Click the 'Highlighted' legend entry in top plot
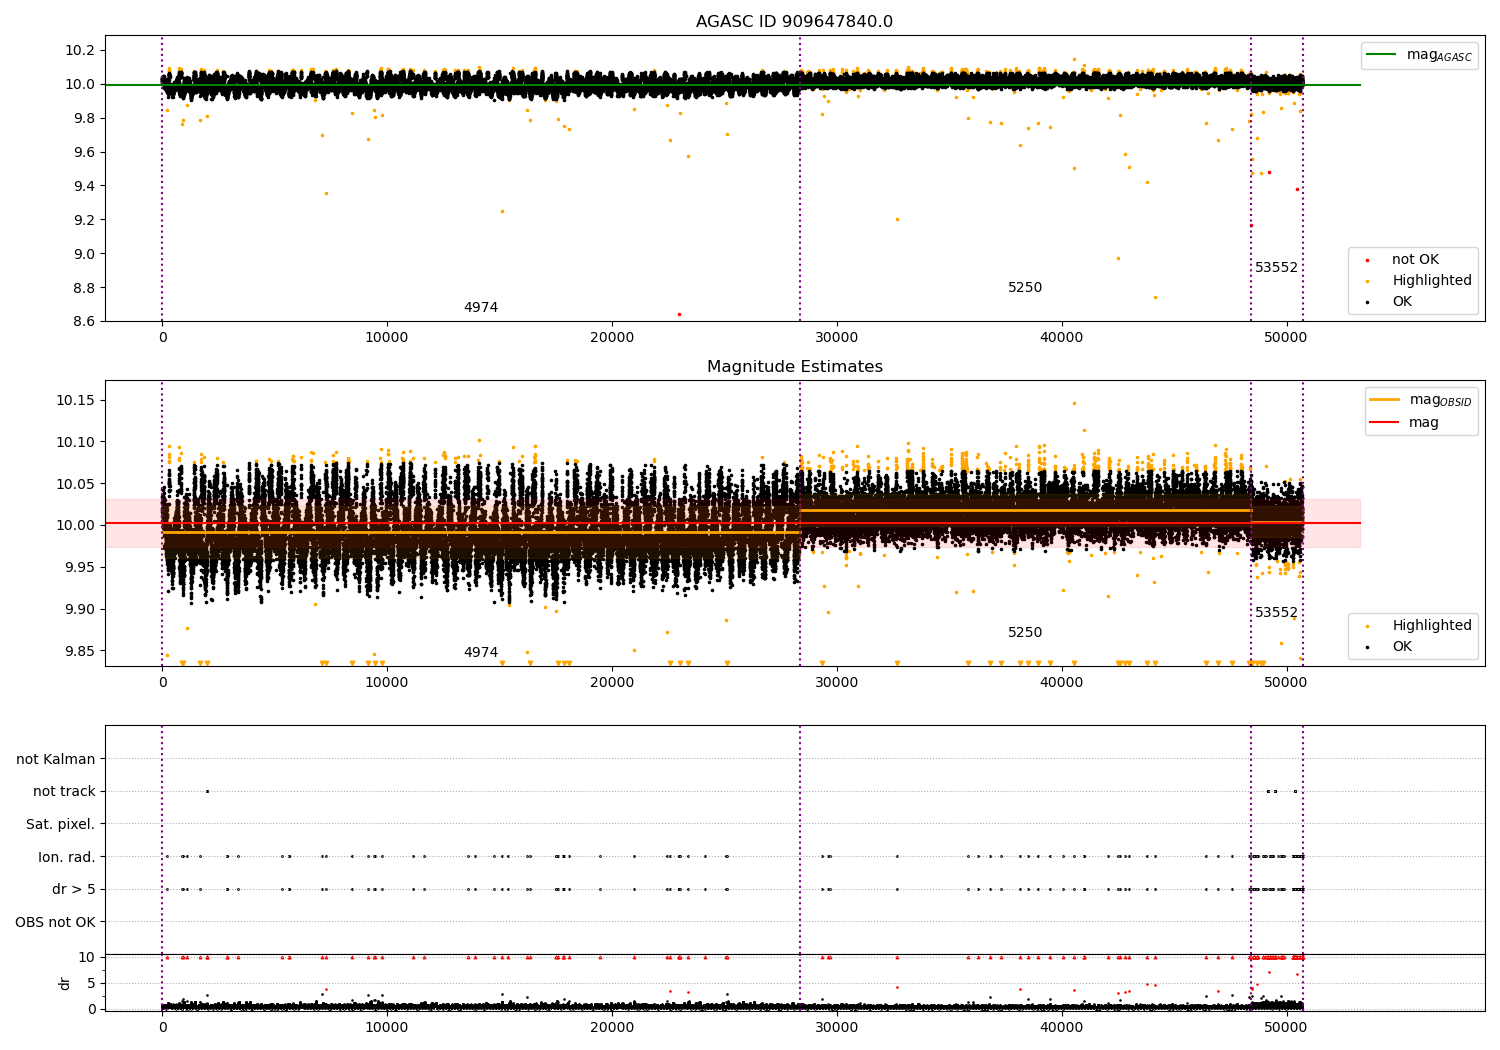 (1431, 281)
